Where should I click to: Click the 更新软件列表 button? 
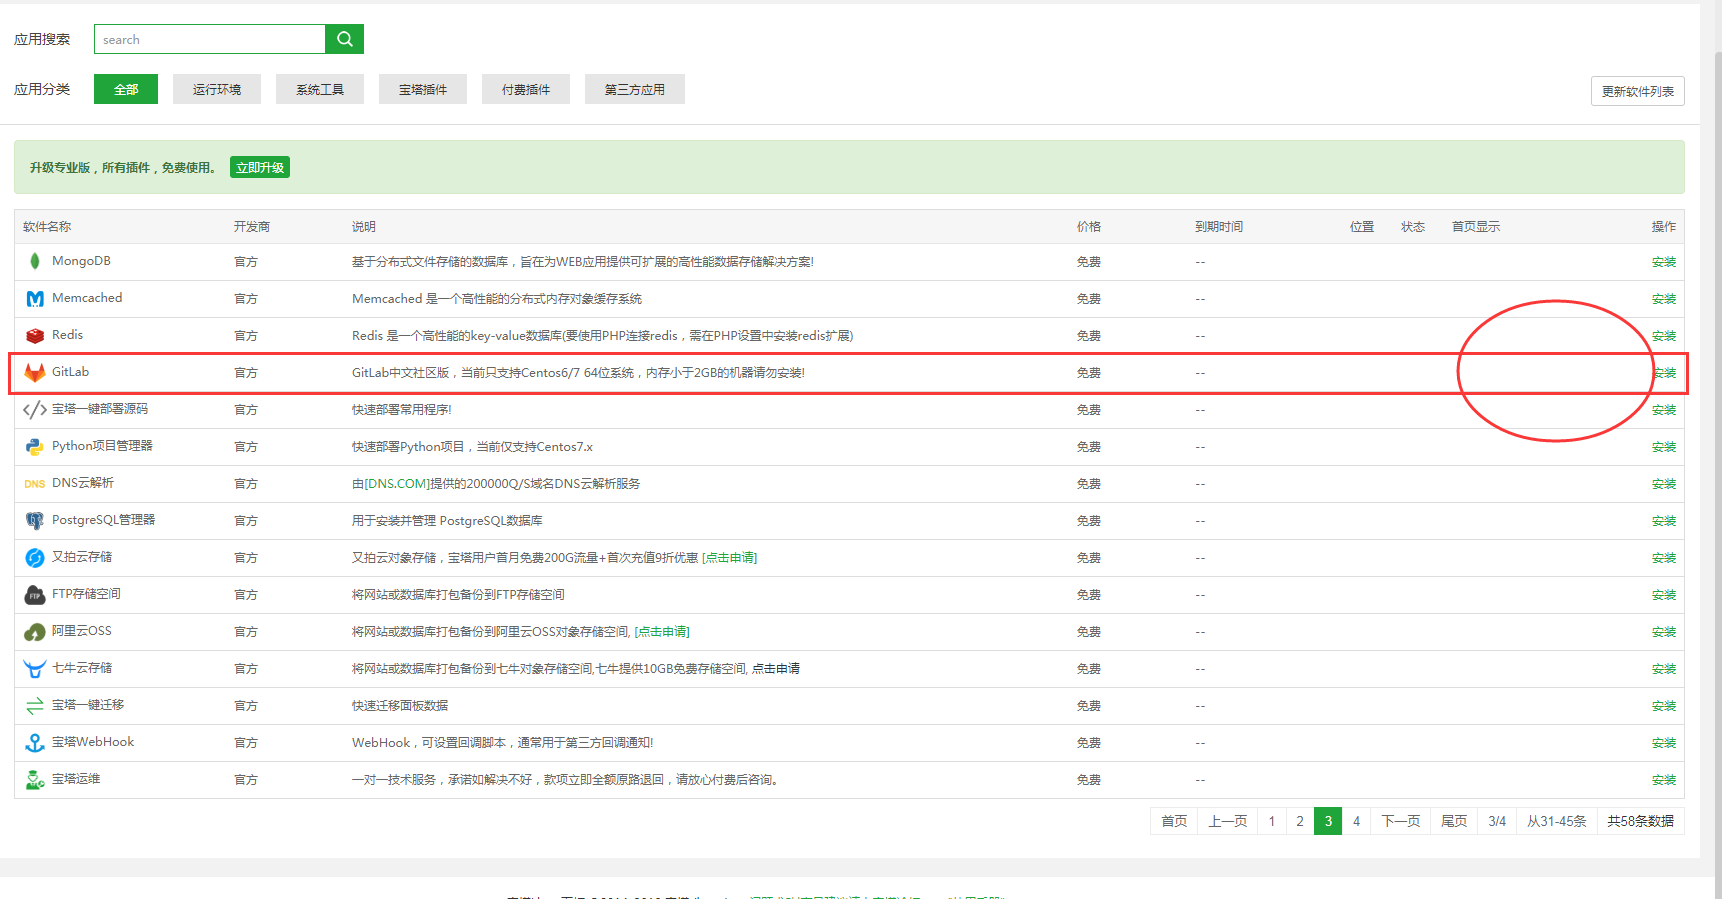tap(1638, 91)
